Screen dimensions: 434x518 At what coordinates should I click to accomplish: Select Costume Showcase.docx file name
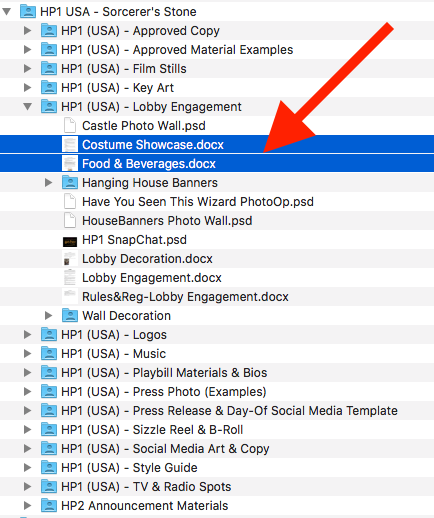click(153, 145)
